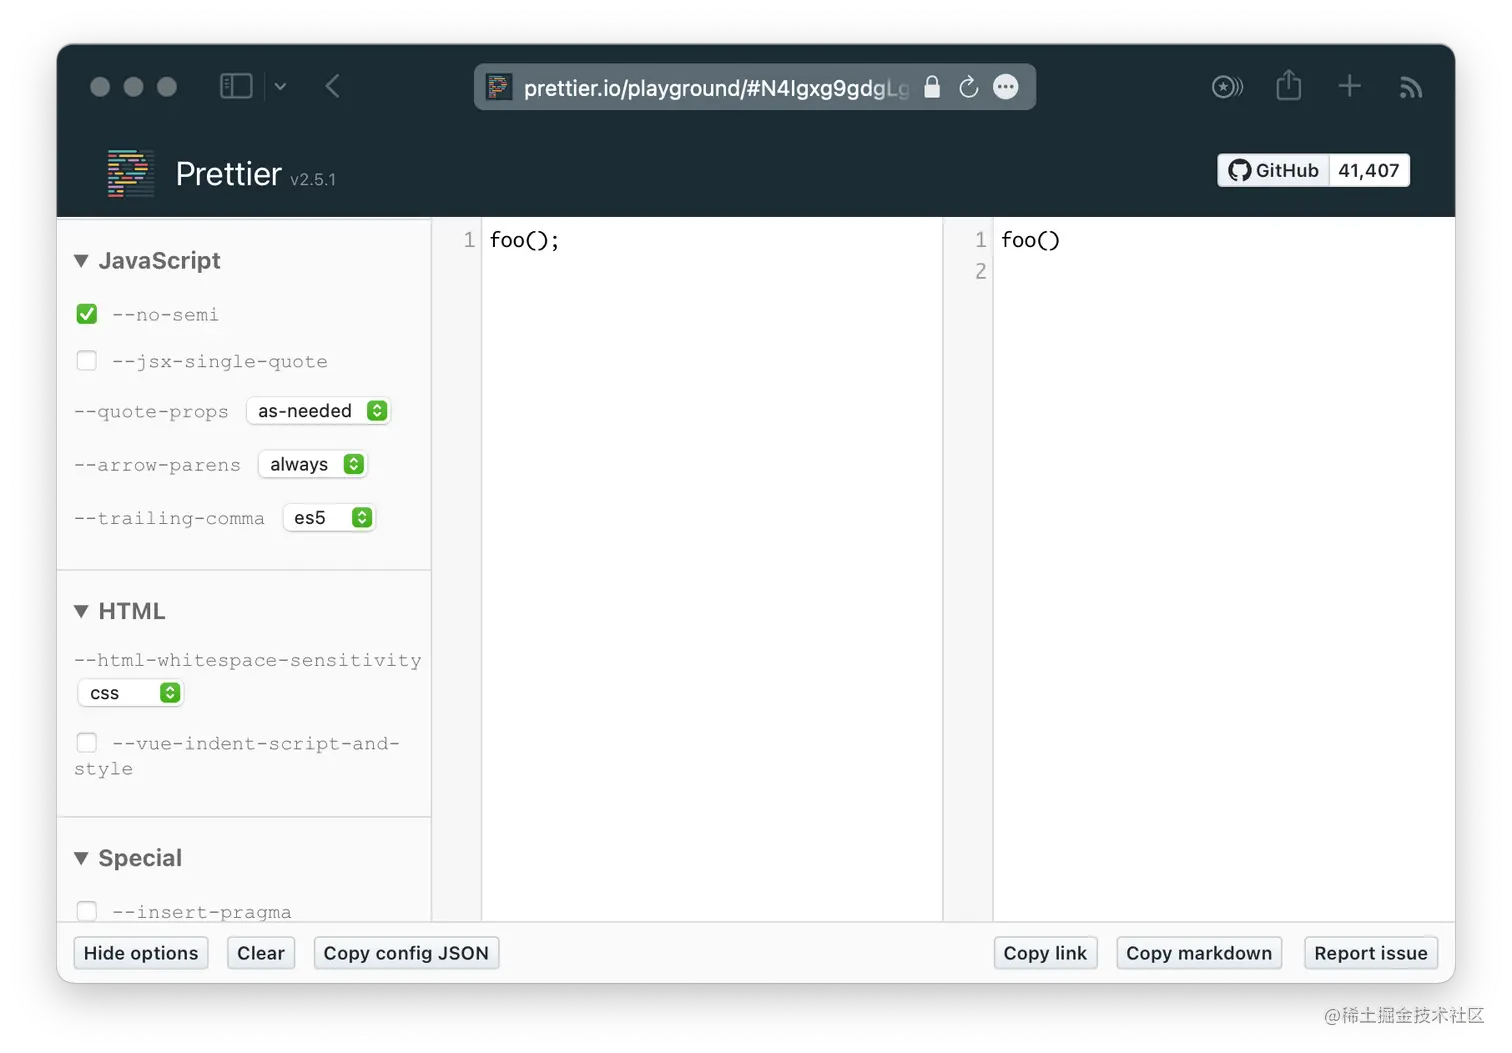The image size is (1512, 1053).
Task: Click the star extension icon in the toolbar
Action: (x=1227, y=87)
